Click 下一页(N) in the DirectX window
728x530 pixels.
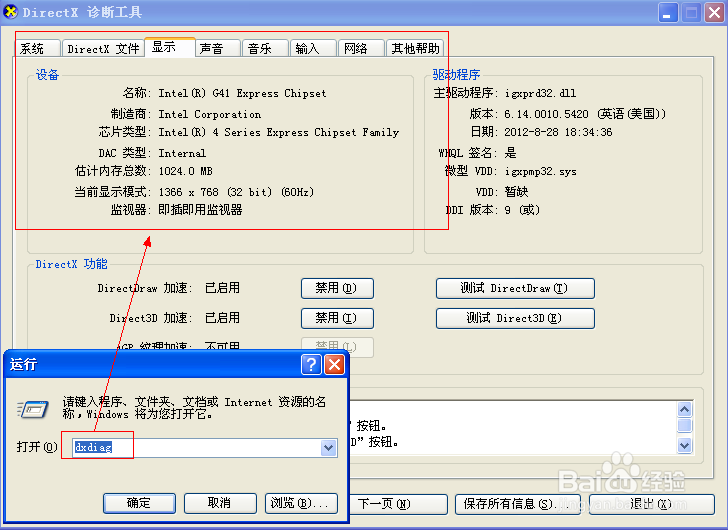[398, 504]
